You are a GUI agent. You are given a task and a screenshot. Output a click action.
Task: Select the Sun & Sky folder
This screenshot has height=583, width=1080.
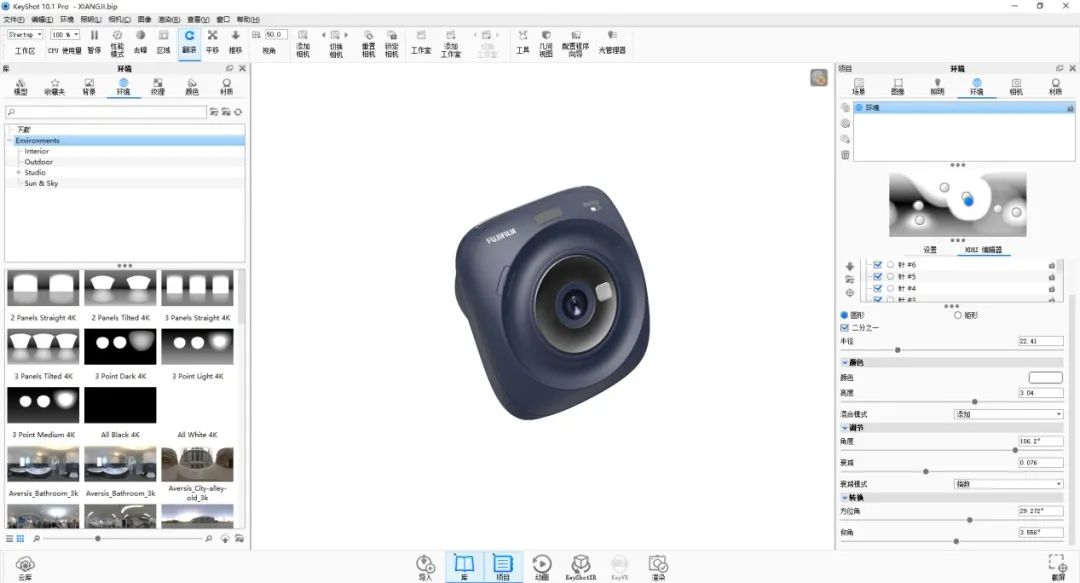point(41,183)
